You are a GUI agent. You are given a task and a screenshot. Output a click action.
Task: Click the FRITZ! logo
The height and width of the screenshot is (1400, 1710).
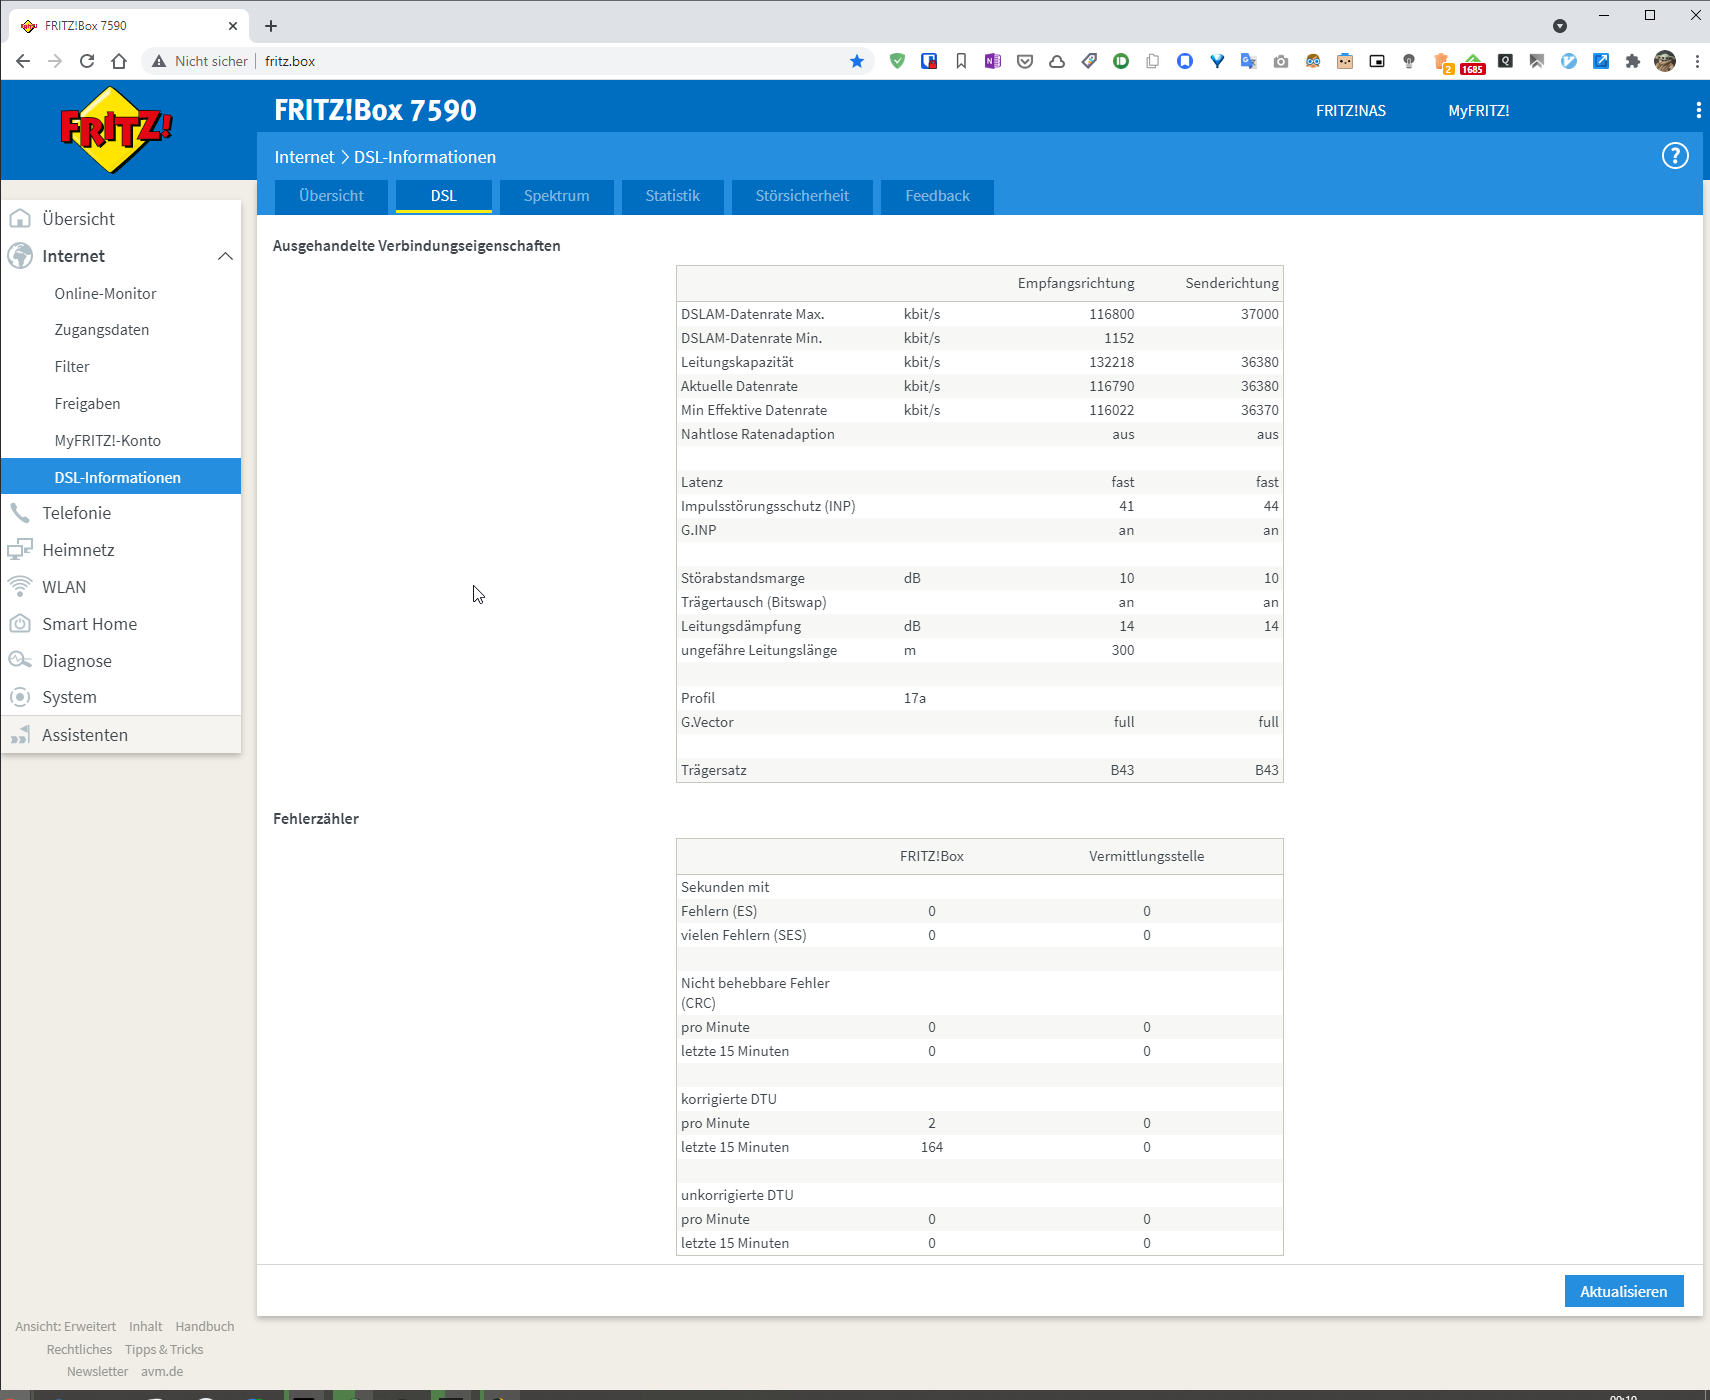[x=116, y=130]
